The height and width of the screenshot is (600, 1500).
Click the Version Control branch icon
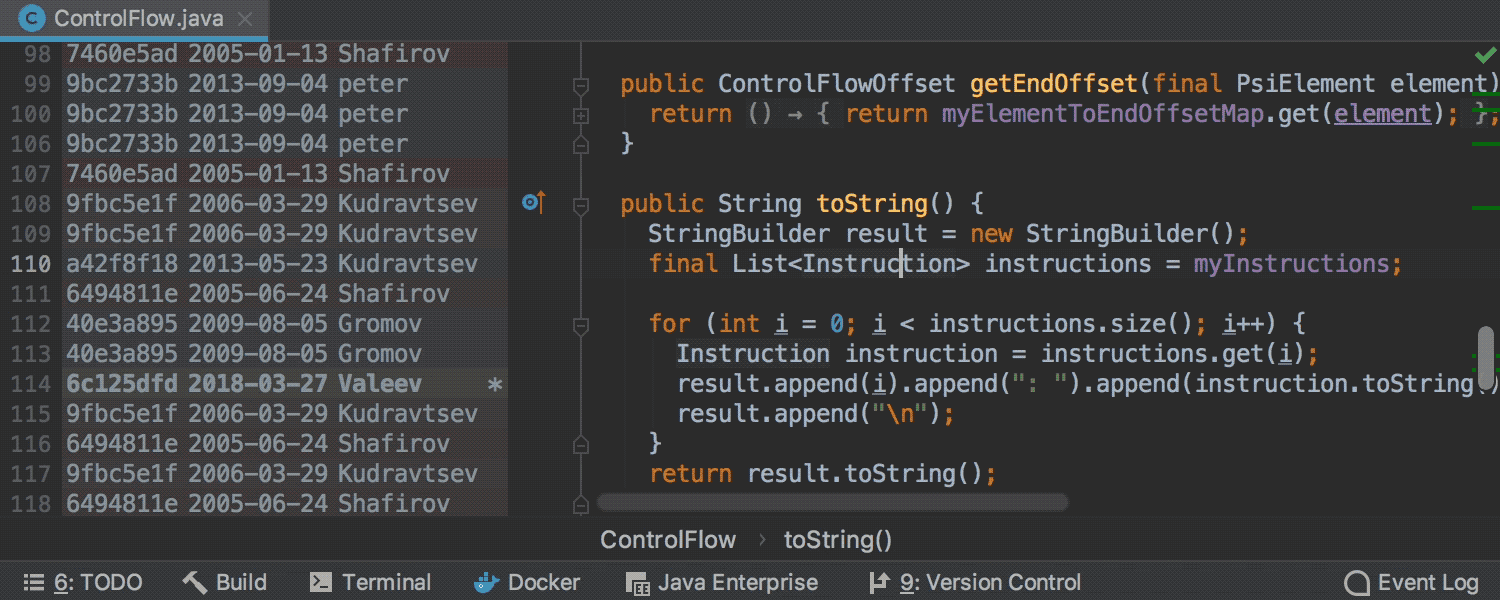(879, 582)
